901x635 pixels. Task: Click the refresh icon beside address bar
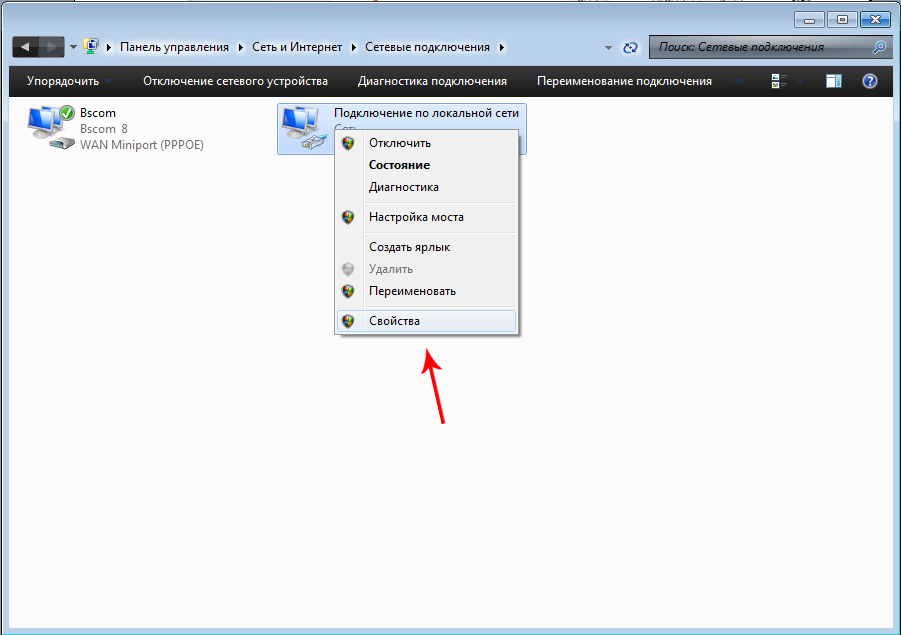tap(630, 47)
